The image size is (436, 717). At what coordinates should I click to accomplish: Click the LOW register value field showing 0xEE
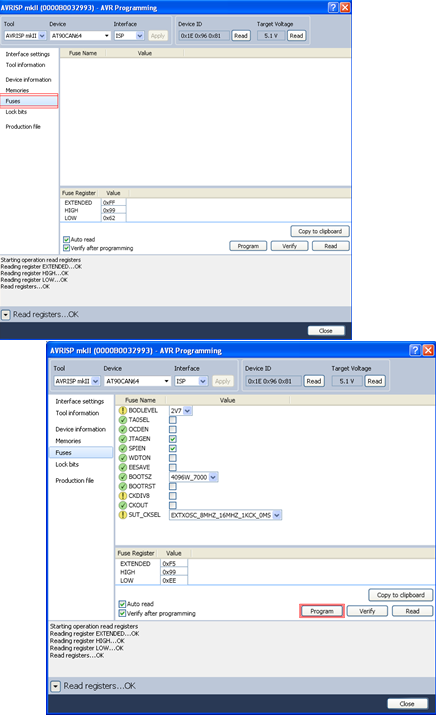coord(174,580)
